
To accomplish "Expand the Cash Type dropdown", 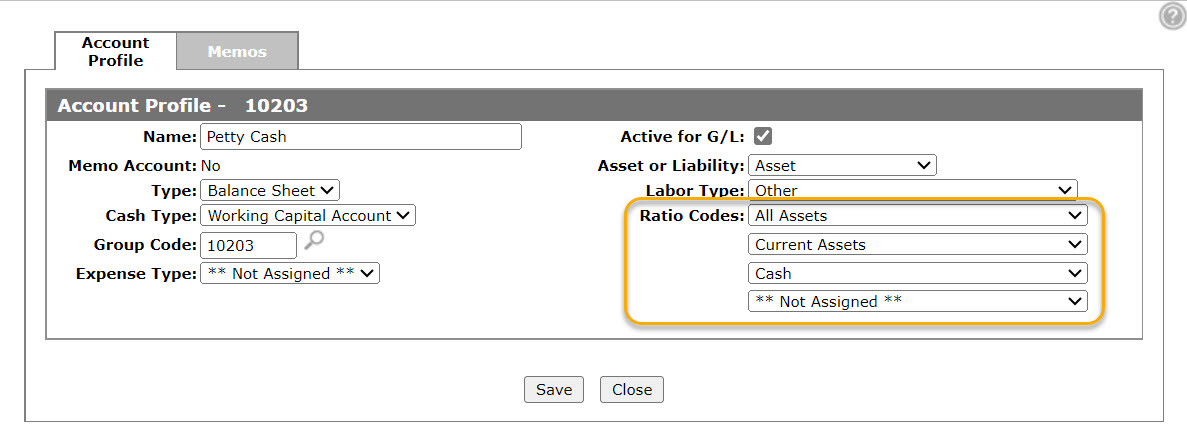I will [x=308, y=216].
